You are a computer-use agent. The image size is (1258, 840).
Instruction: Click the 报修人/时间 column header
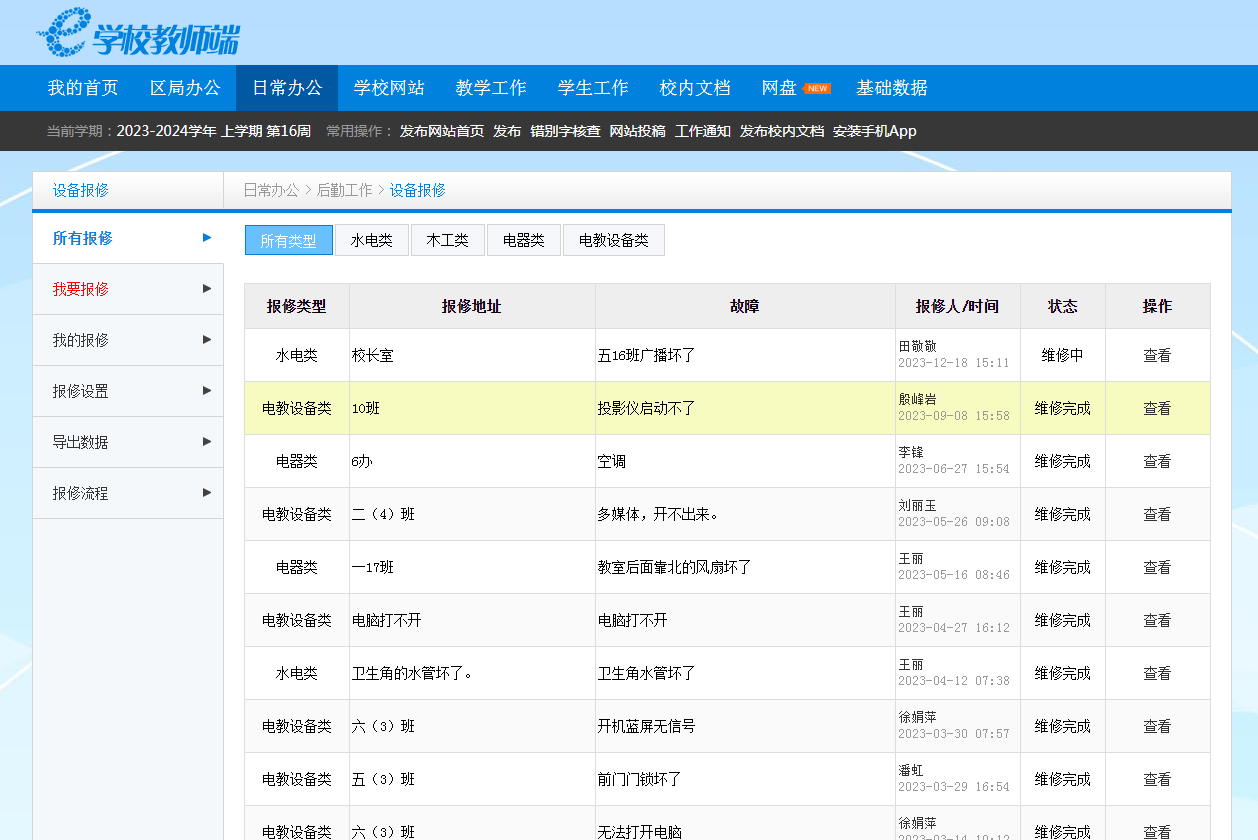coord(957,306)
